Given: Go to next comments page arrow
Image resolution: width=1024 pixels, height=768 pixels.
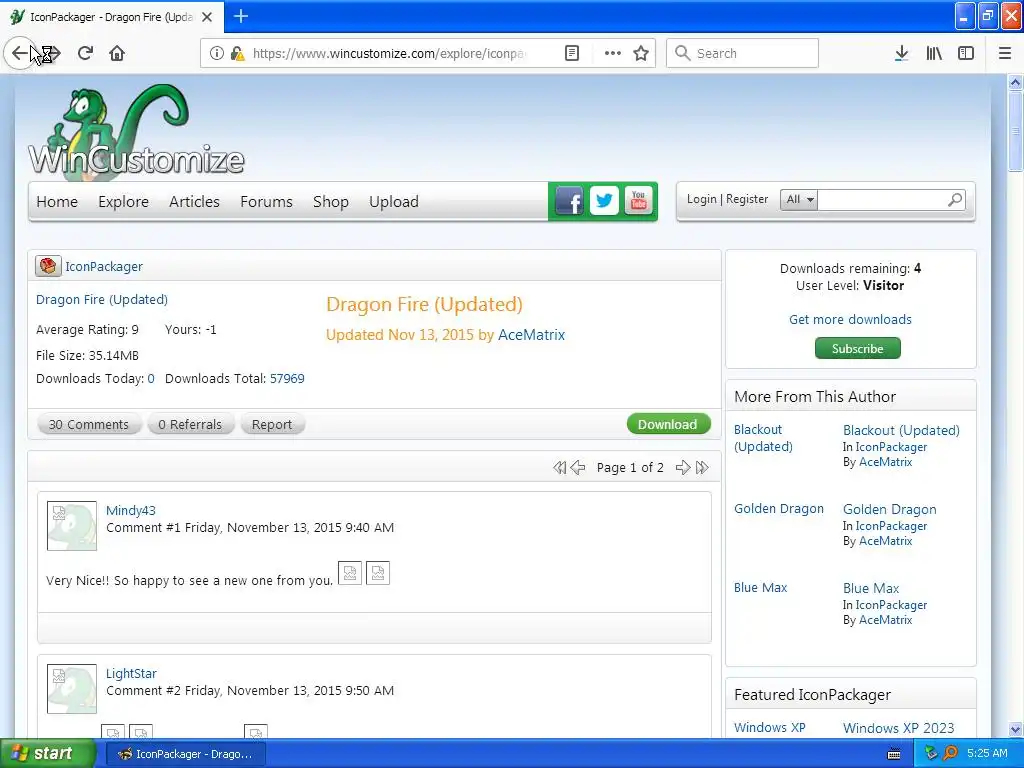Looking at the screenshot, I should (683, 468).
